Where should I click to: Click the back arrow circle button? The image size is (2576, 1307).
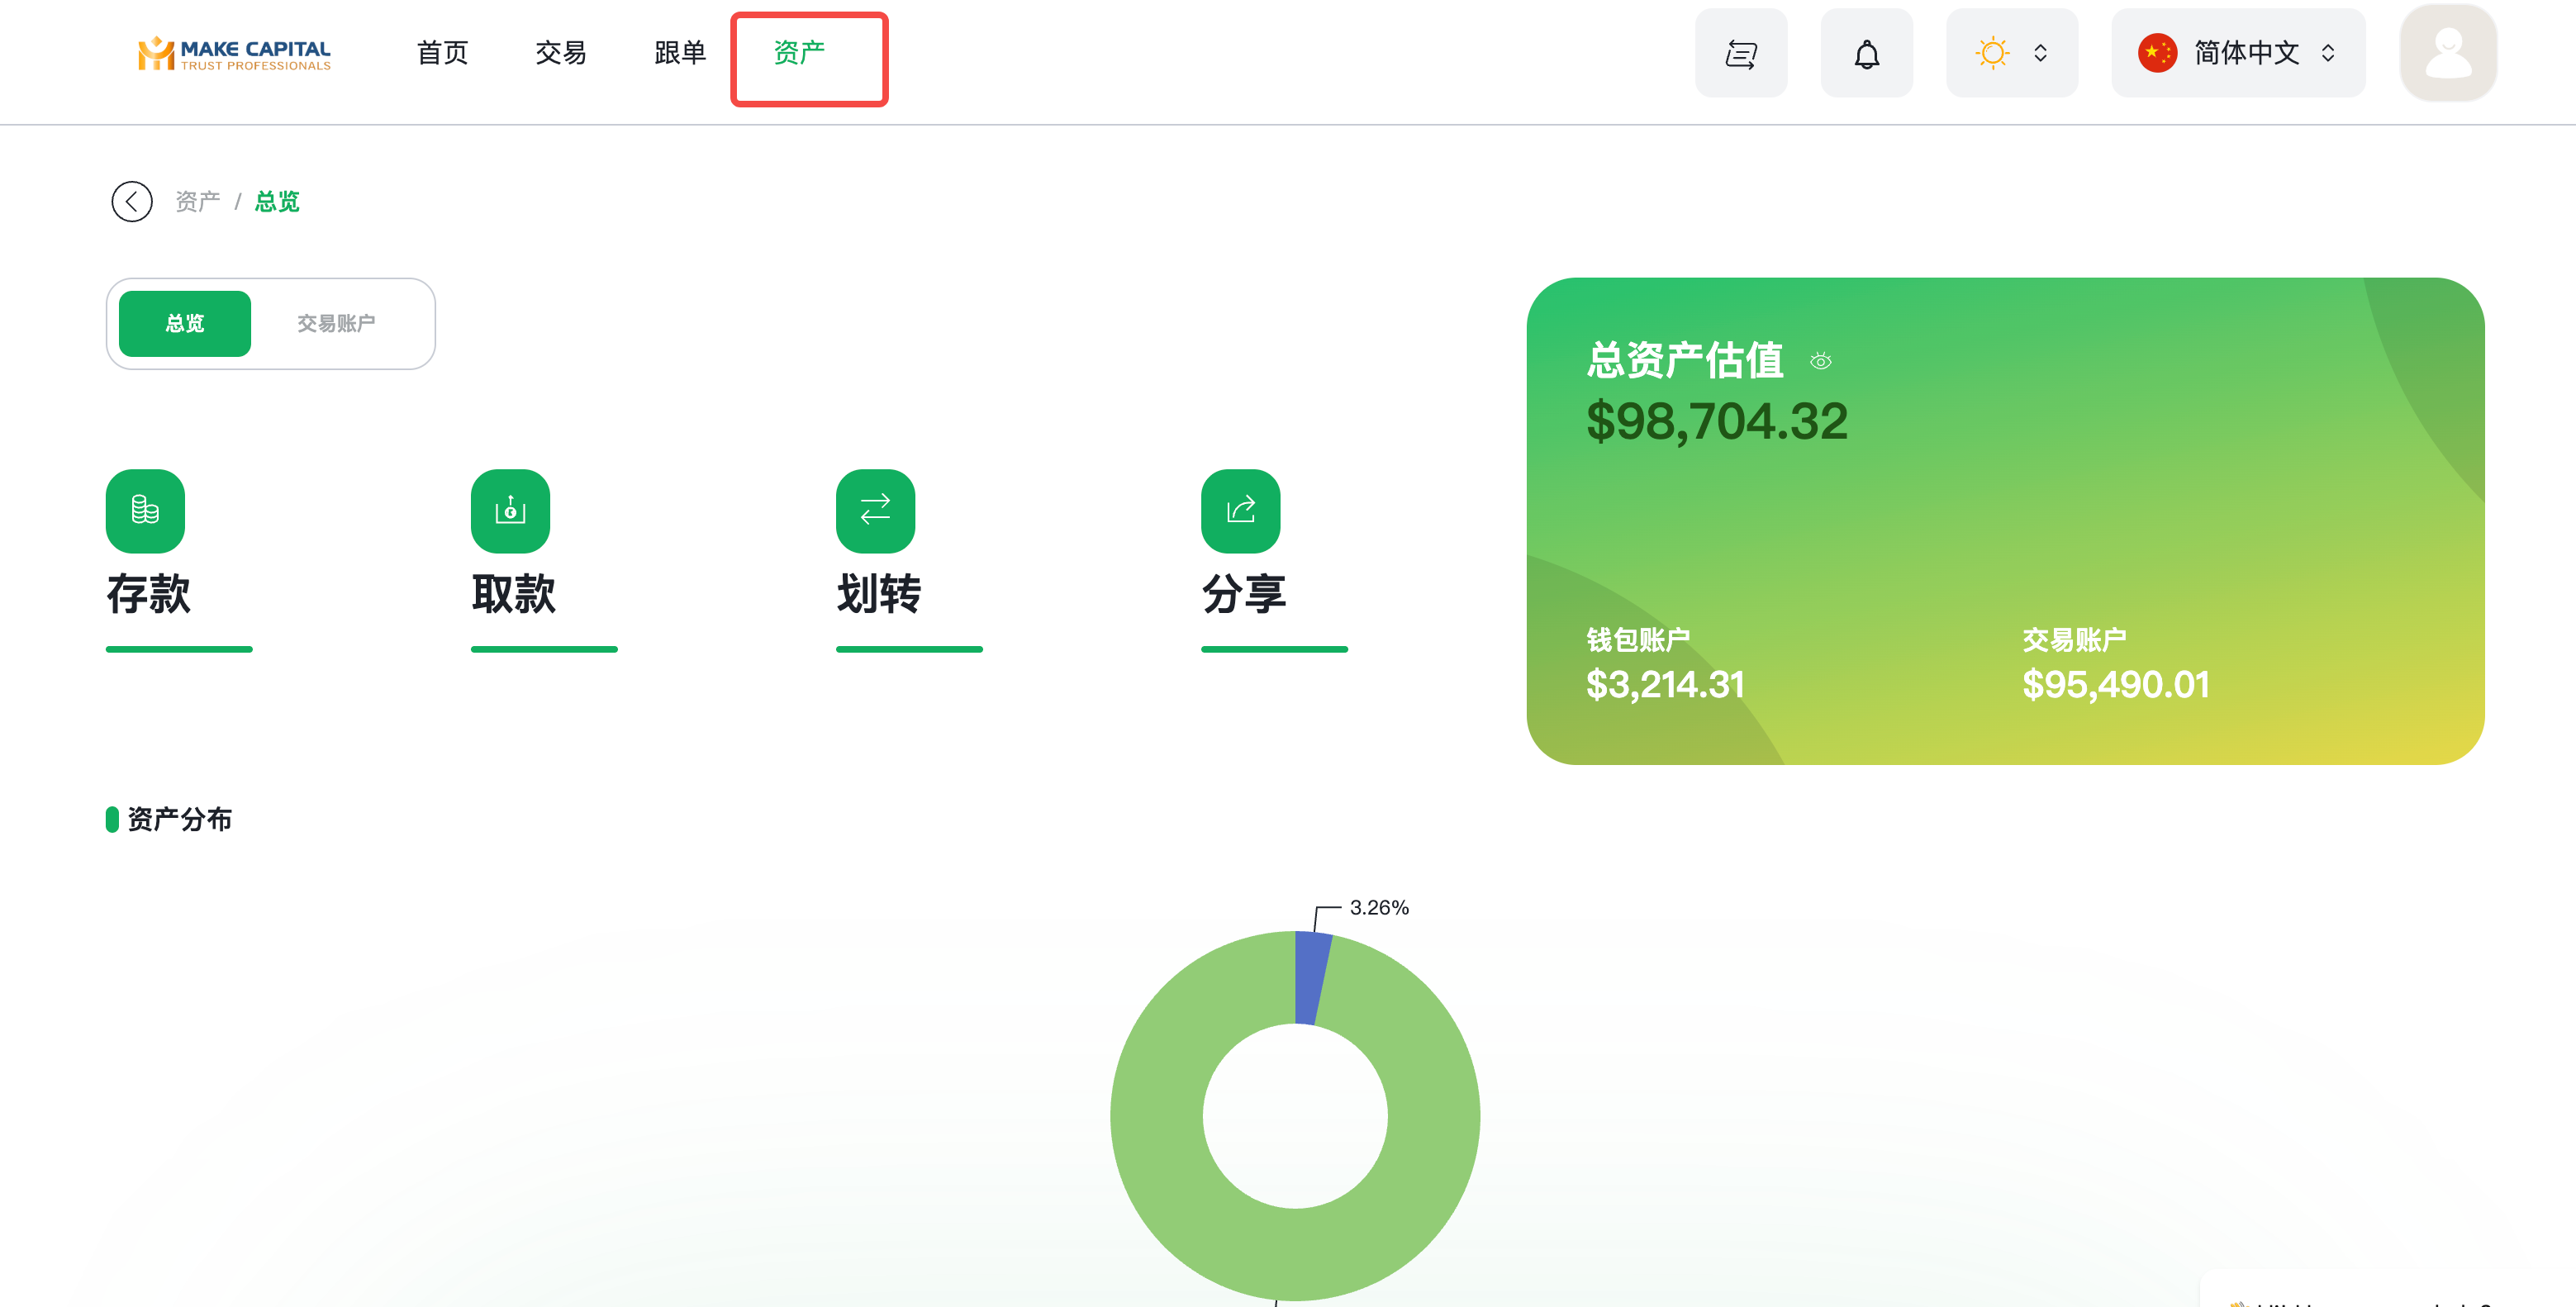pyautogui.click(x=132, y=202)
